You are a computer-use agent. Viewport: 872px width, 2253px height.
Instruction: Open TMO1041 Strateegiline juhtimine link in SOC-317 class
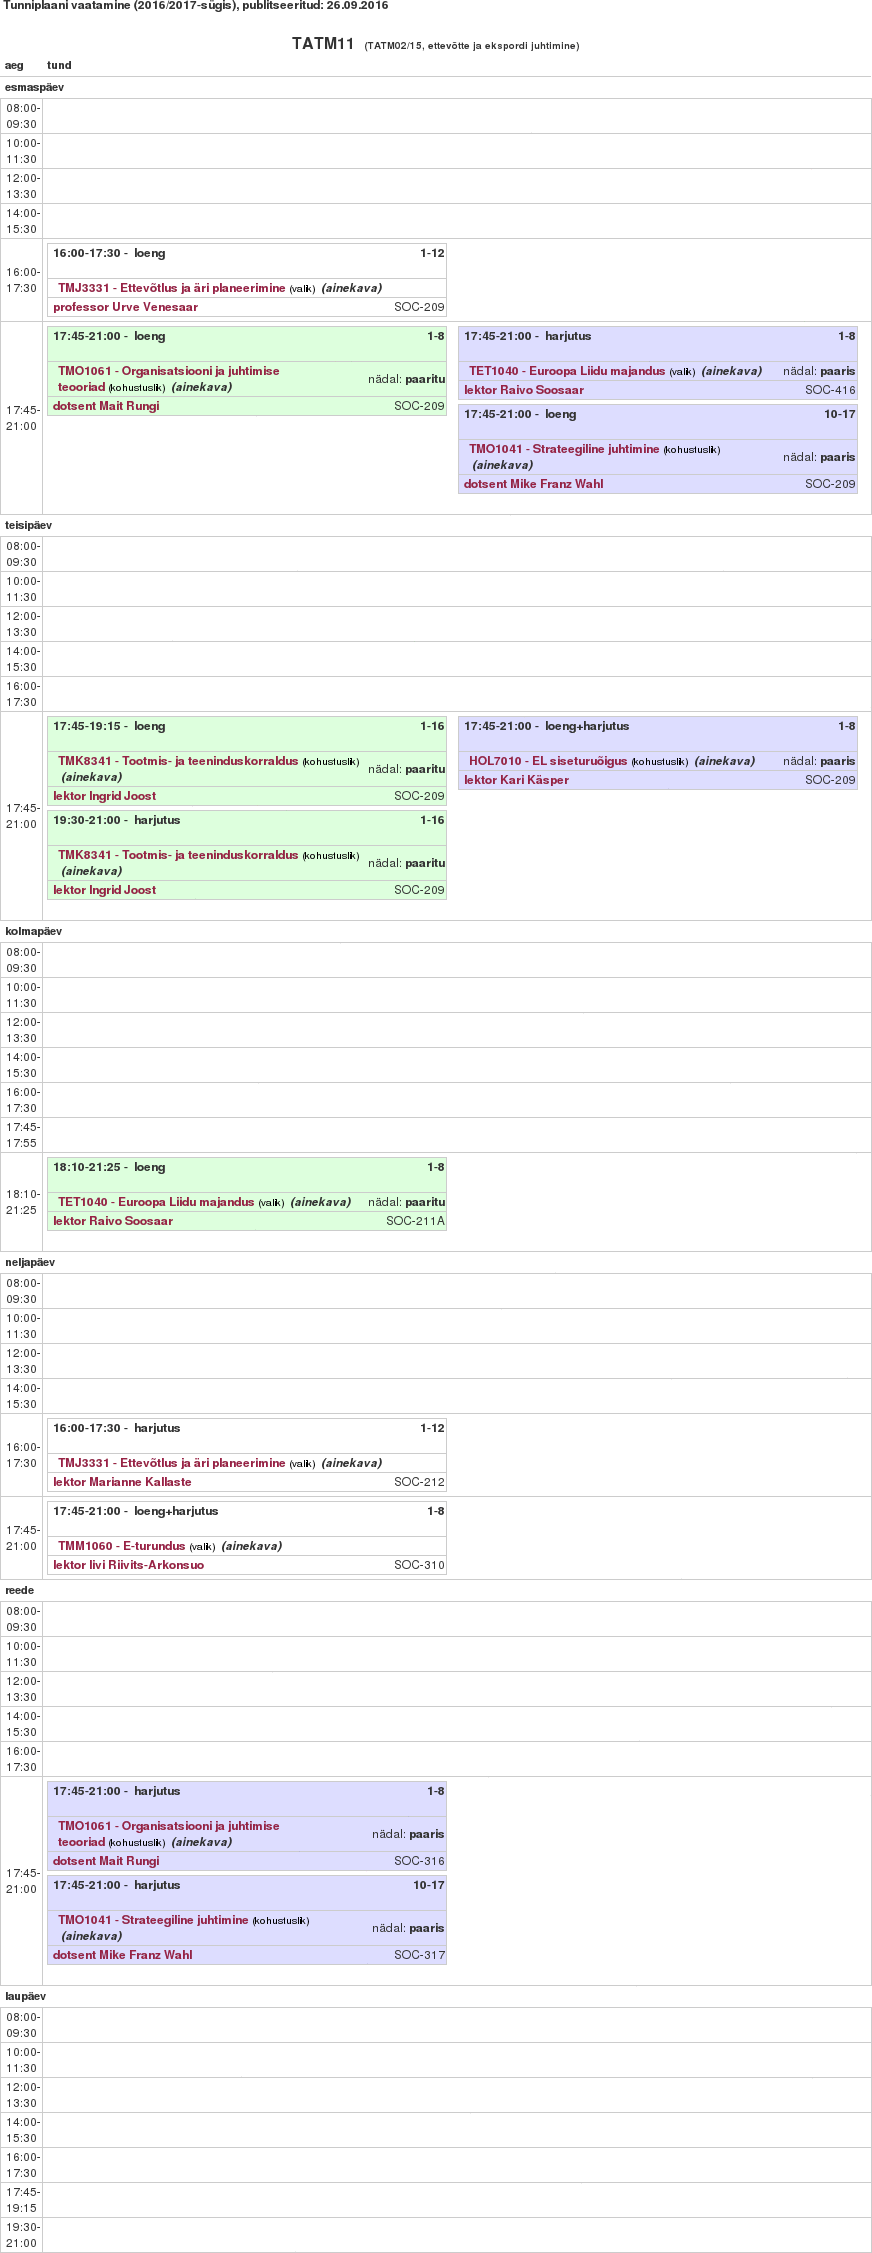153,1920
